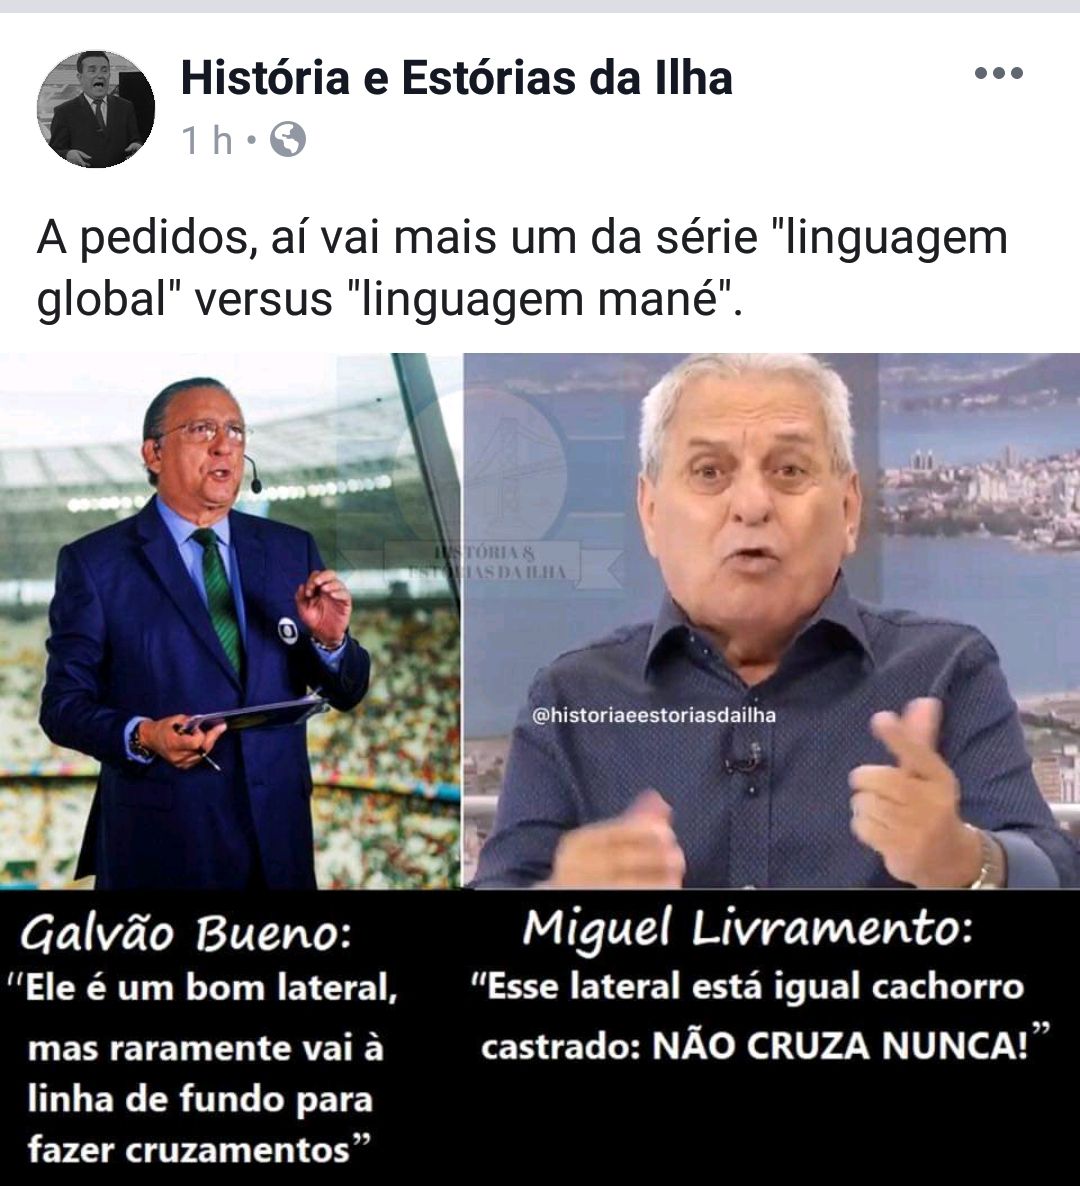1080x1190 pixels.
Task: Open the História e Estórias da Ilha page
Action: coord(456,77)
